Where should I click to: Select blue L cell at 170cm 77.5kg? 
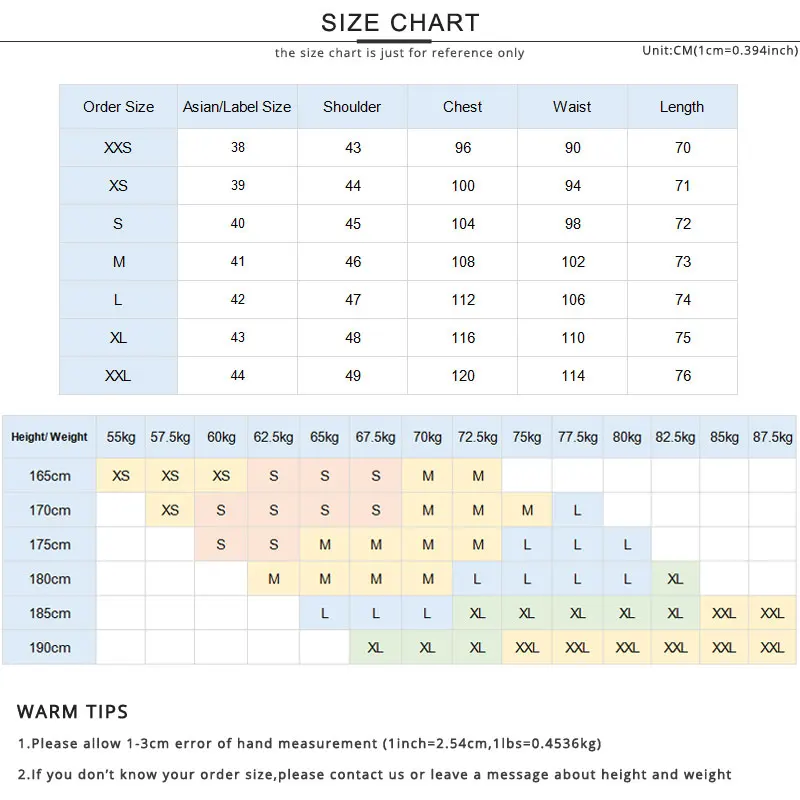(x=577, y=510)
